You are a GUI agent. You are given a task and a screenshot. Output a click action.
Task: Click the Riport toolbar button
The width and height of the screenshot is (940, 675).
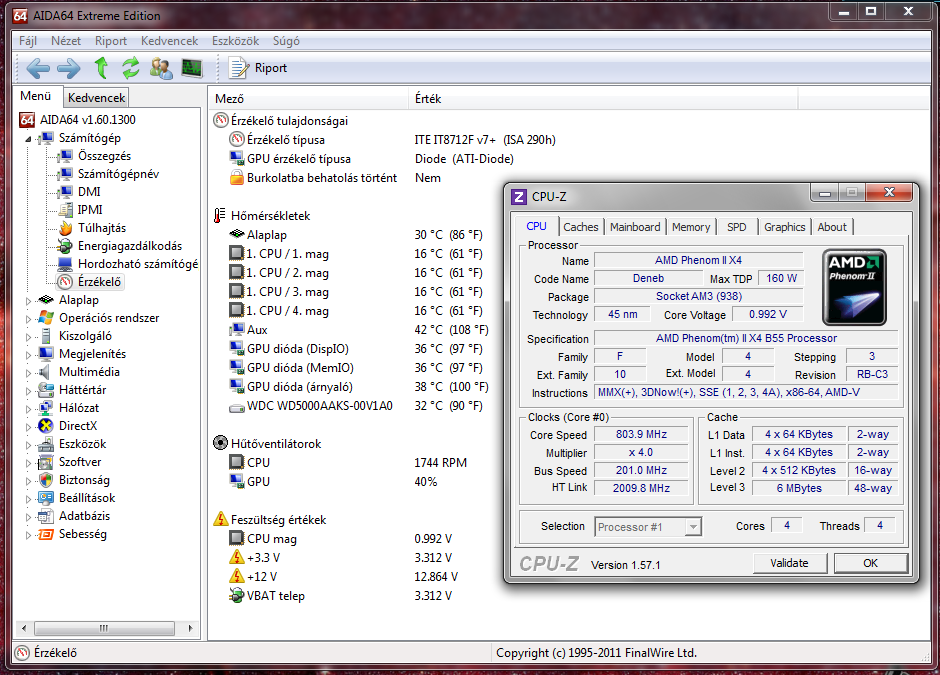pyautogui.click(x=258, y=68)
